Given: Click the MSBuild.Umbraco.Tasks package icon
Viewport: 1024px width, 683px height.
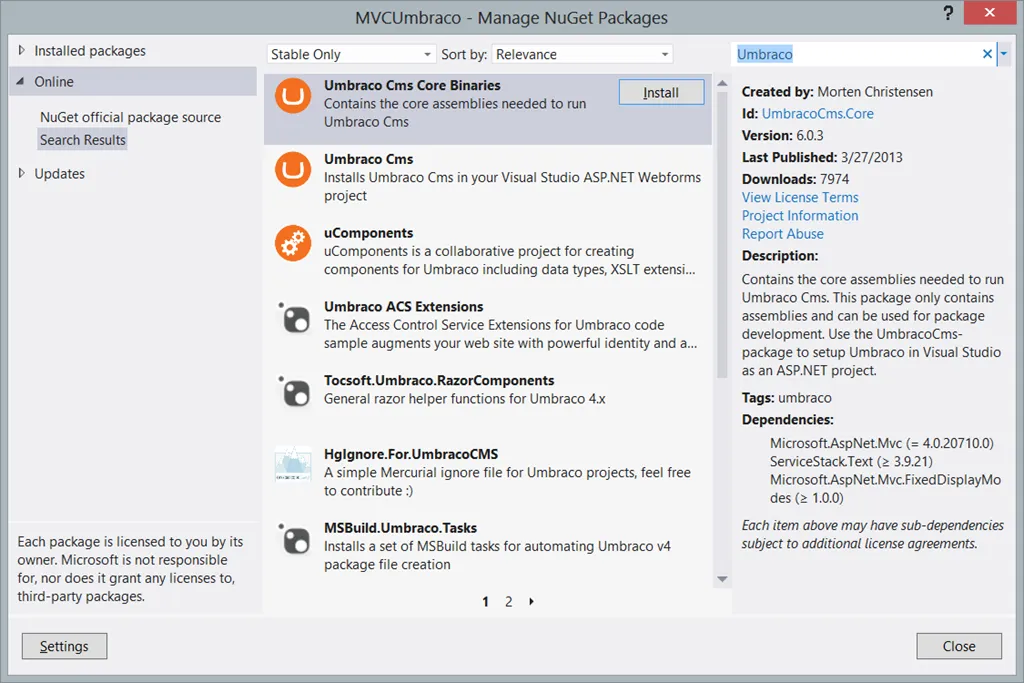Looking at the screenshot, I should click(x=293, y=539).
